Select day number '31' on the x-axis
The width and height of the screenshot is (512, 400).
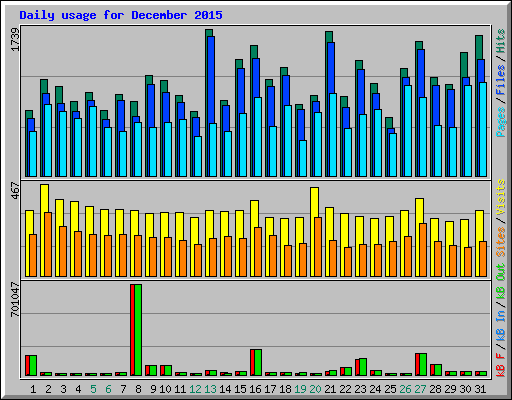(480, 389)
